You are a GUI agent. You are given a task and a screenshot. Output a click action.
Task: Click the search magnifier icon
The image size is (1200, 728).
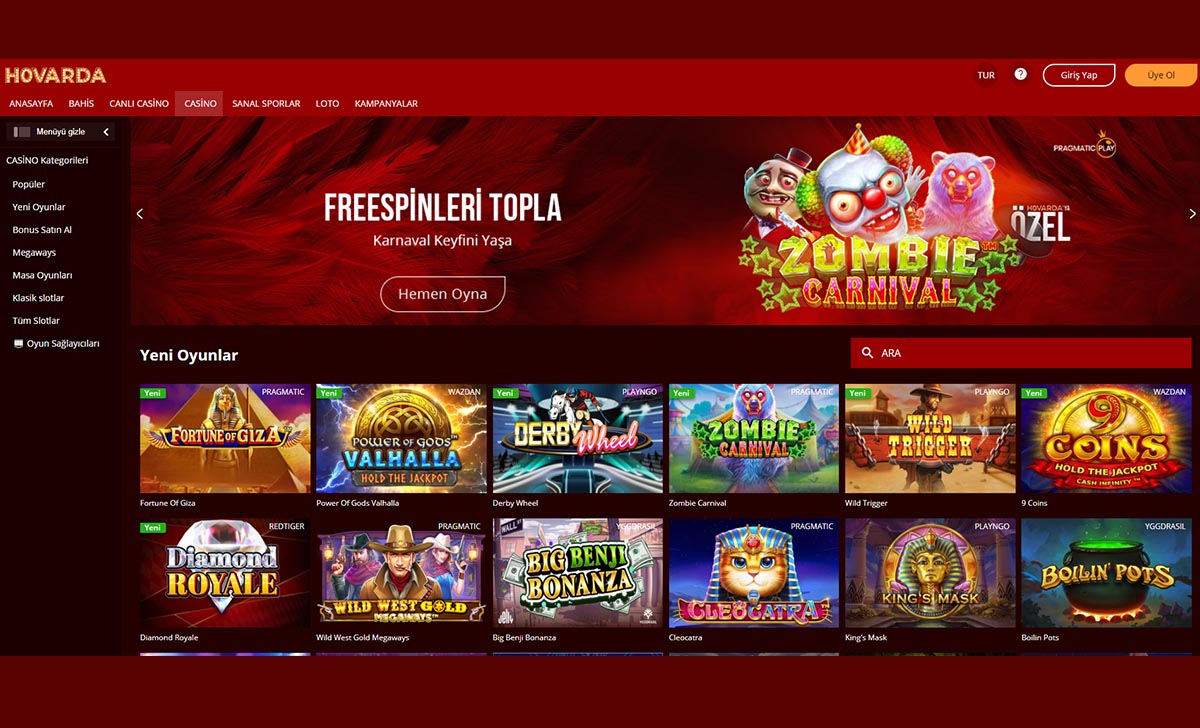click(867, 353)
